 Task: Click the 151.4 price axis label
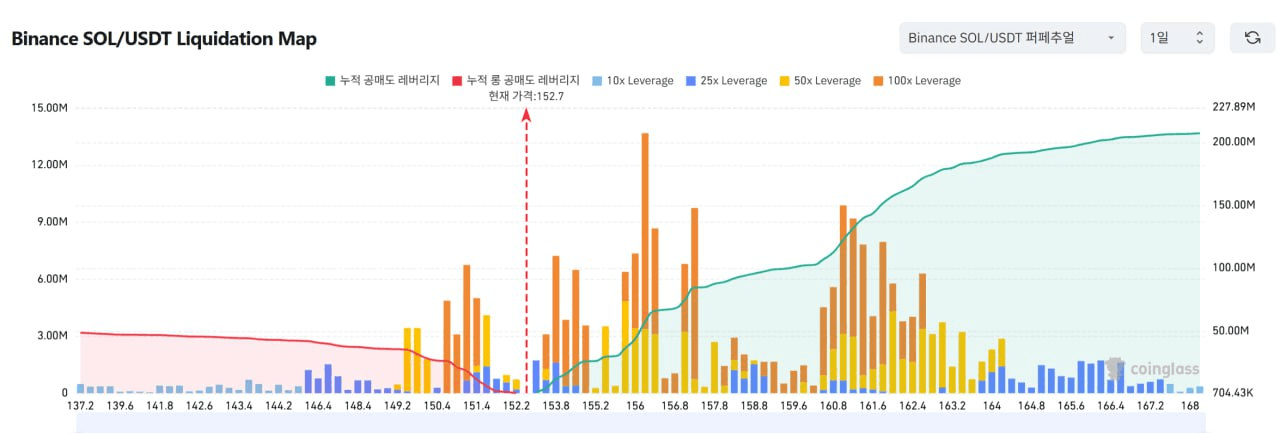point(476,406)
